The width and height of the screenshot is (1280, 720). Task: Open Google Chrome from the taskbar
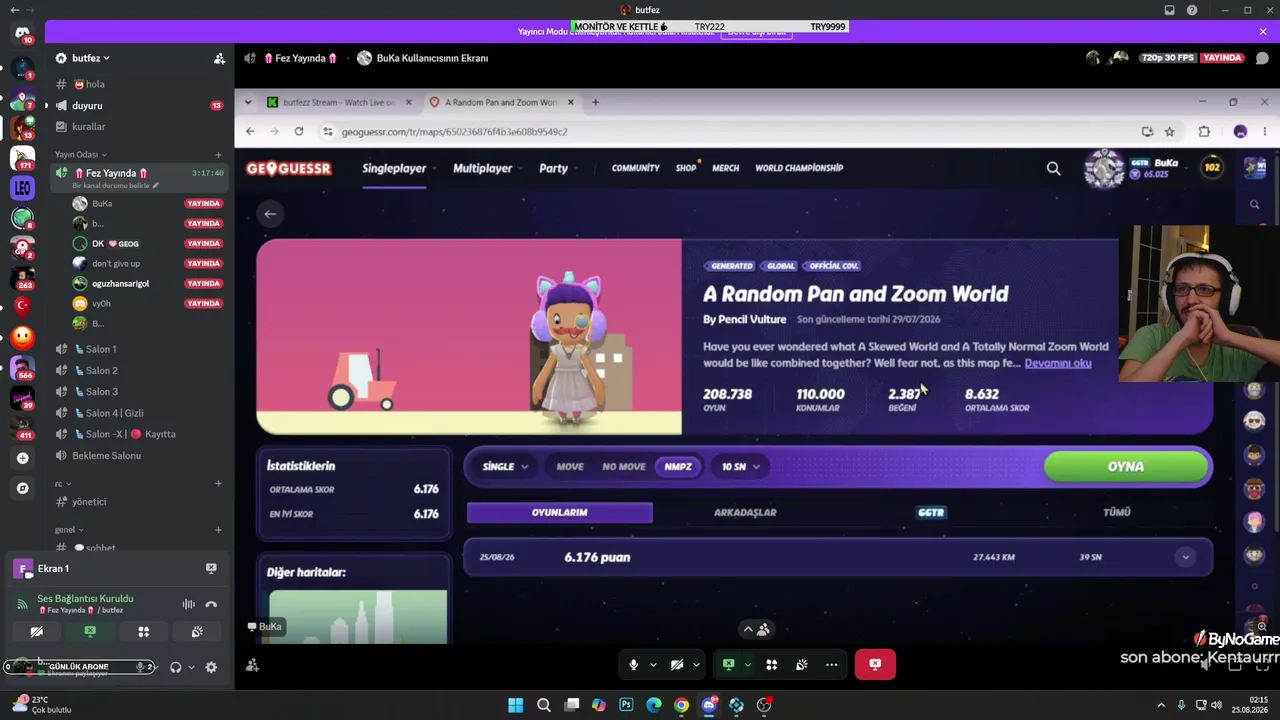tap(681, 705)
